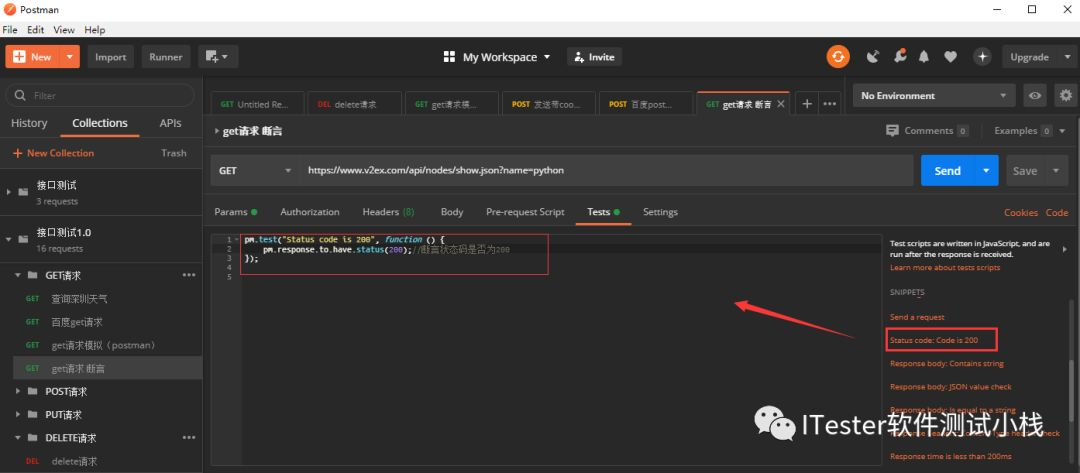Expand the PUT请求 folder
This screenshot has height=473, width=1080.
coord(19,414)
